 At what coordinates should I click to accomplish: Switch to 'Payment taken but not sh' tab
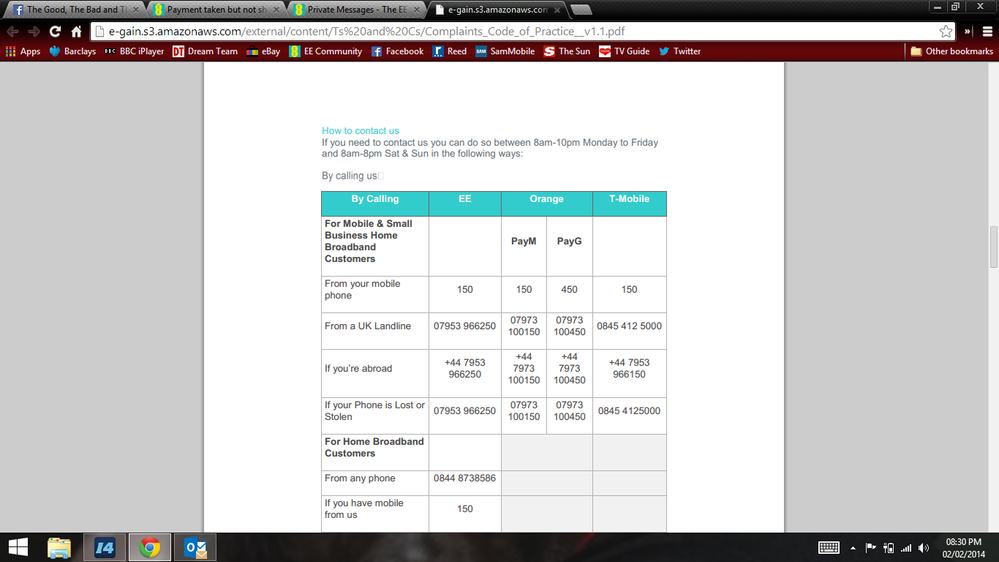217,10
